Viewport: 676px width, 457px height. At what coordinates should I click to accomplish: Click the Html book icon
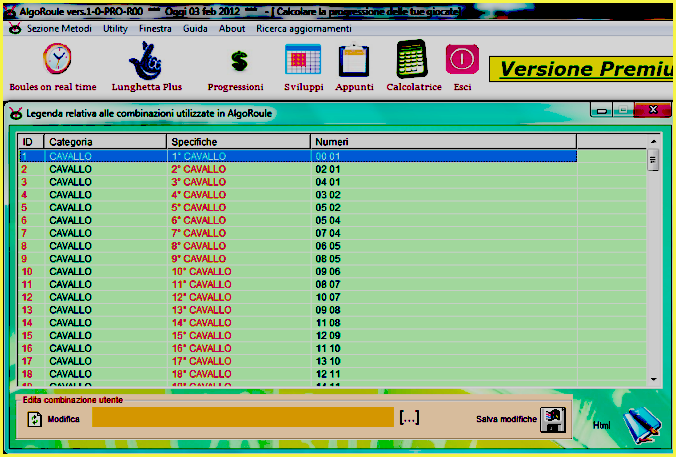click(641, 425)
